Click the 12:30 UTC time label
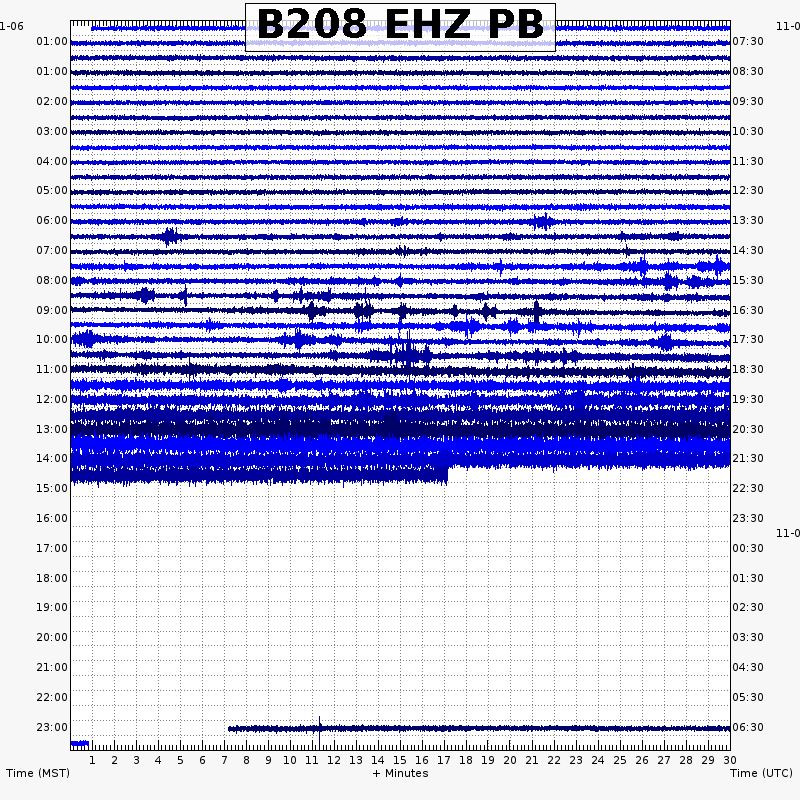 (748, 190)
